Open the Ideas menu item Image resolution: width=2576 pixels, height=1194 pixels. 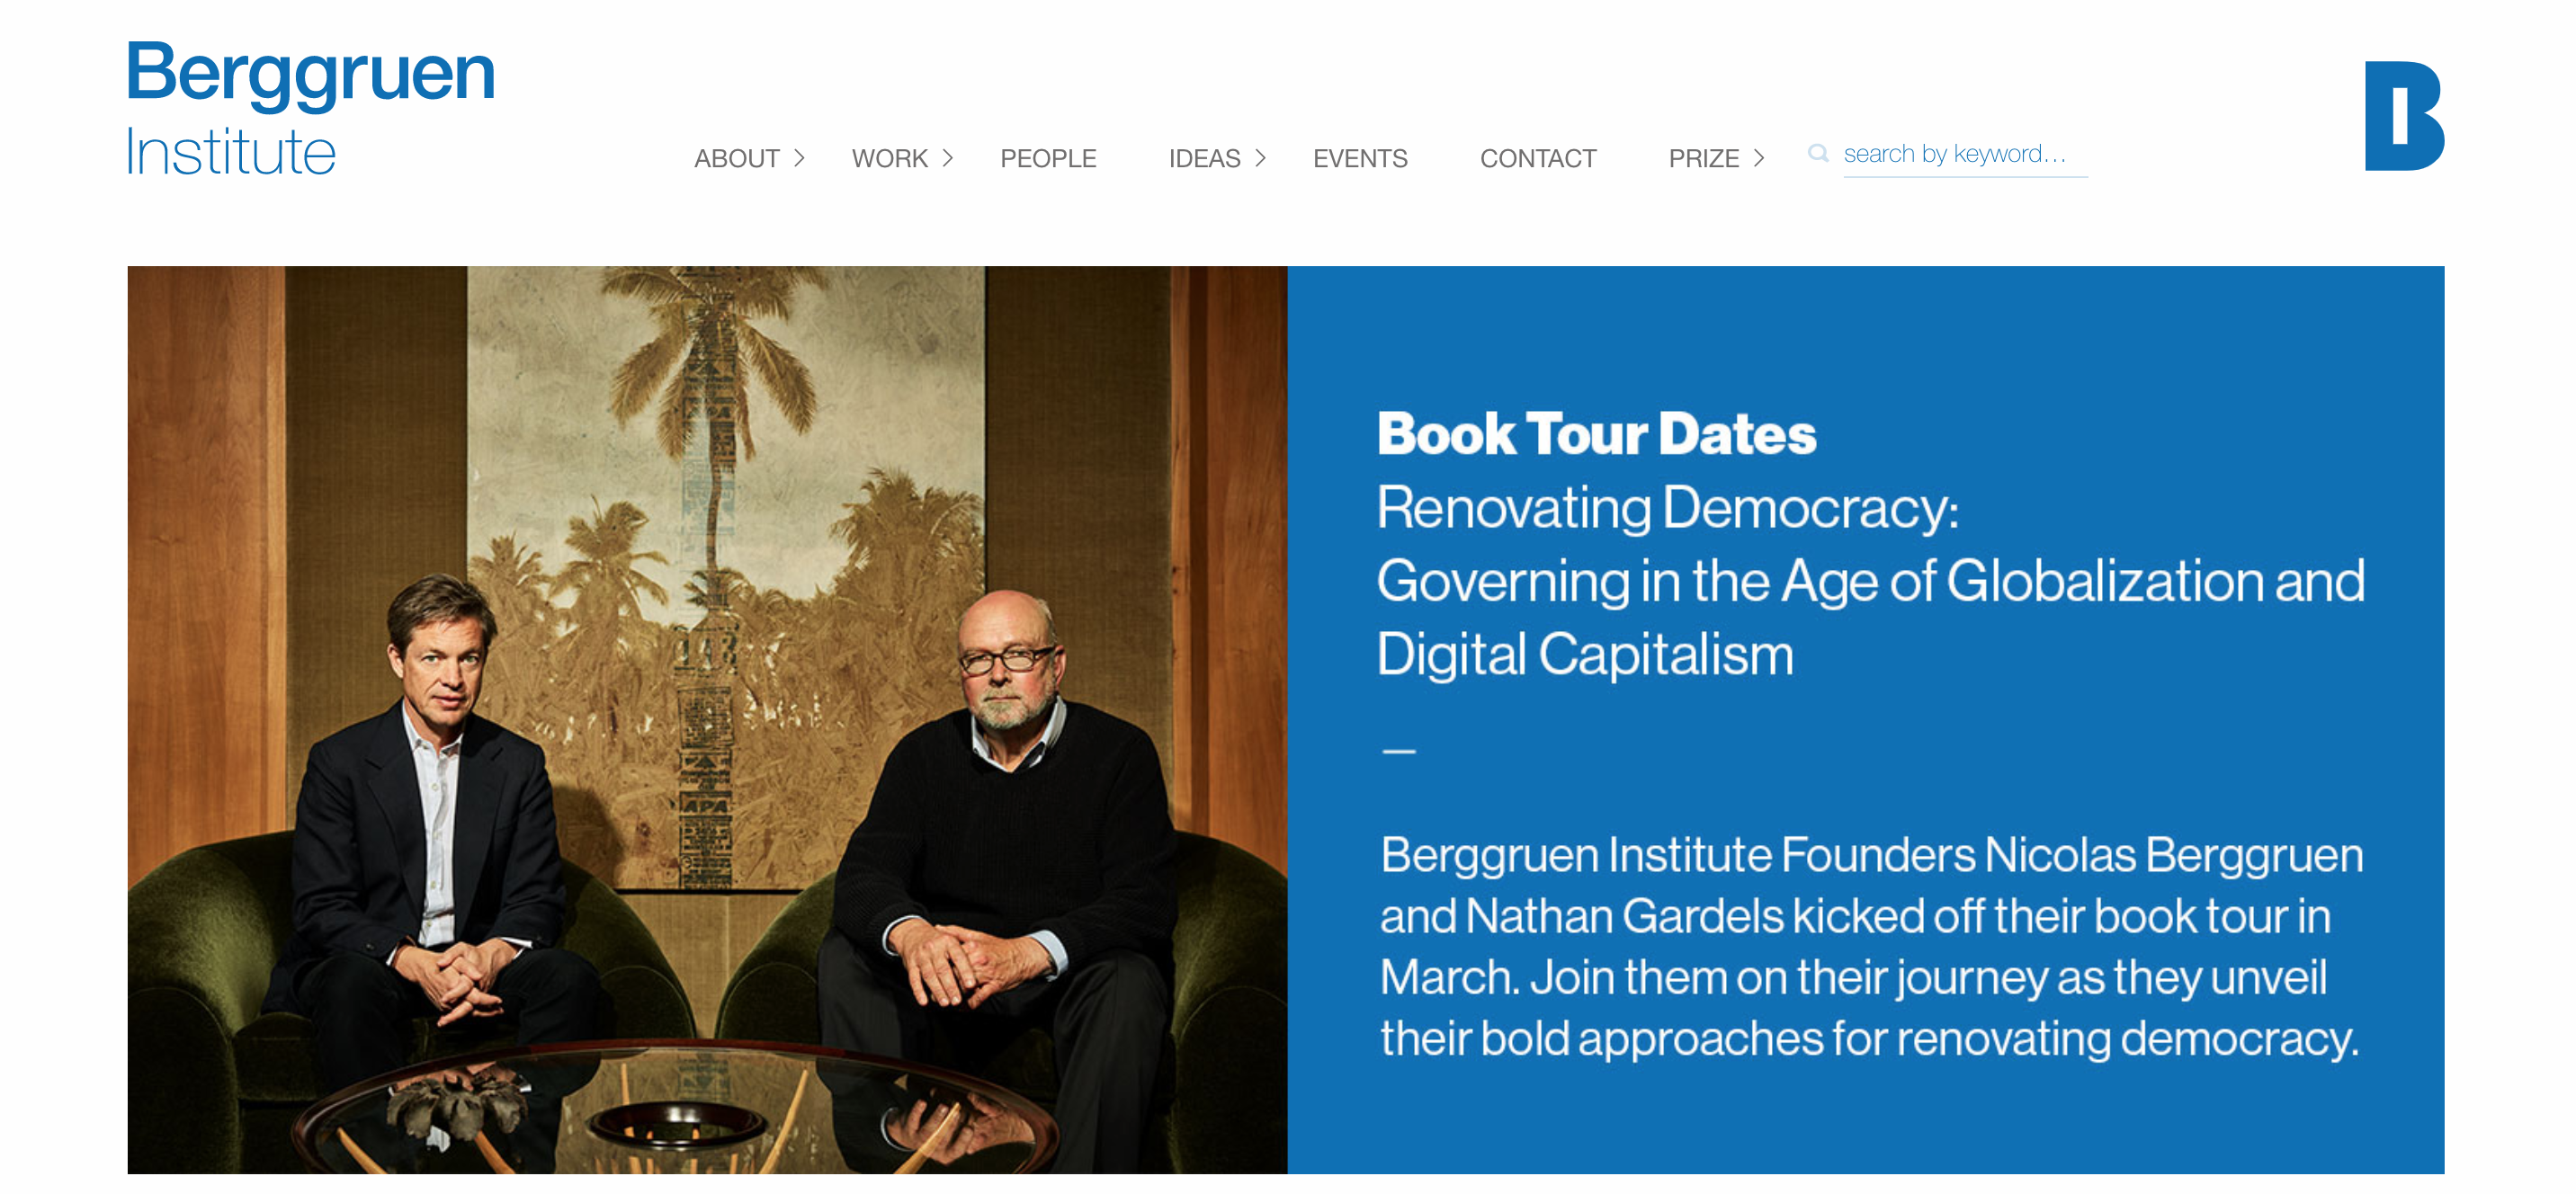[1204, 158]
